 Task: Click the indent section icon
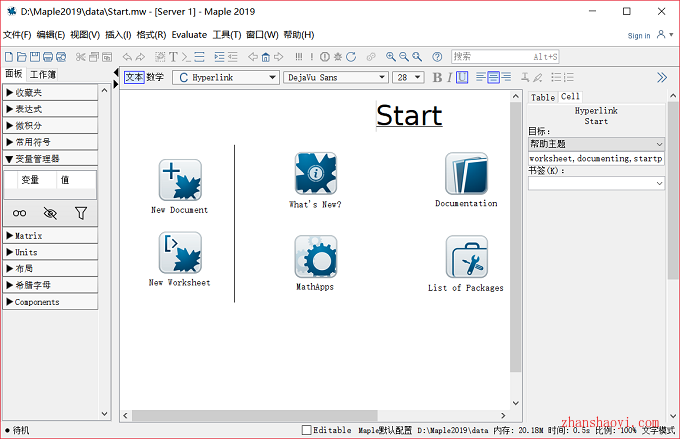(219, 57)
